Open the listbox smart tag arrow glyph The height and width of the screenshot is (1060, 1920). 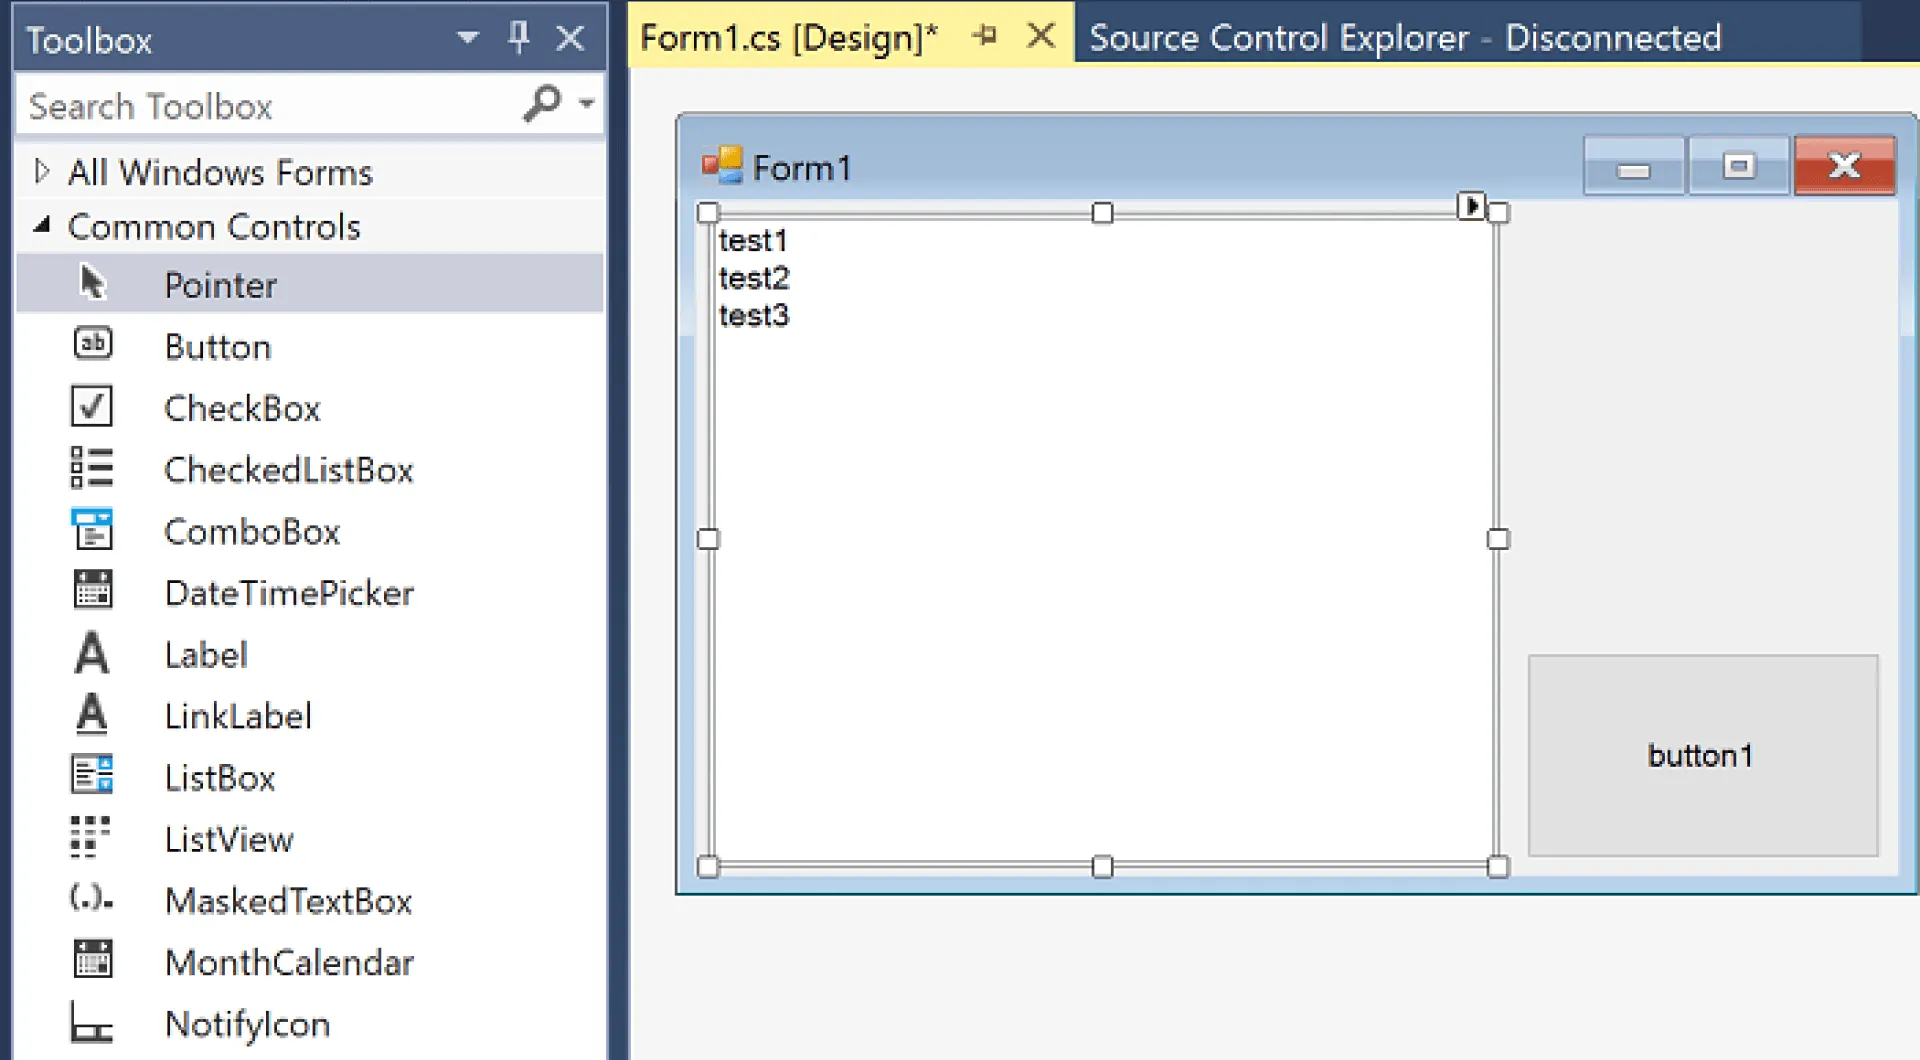1471,206
